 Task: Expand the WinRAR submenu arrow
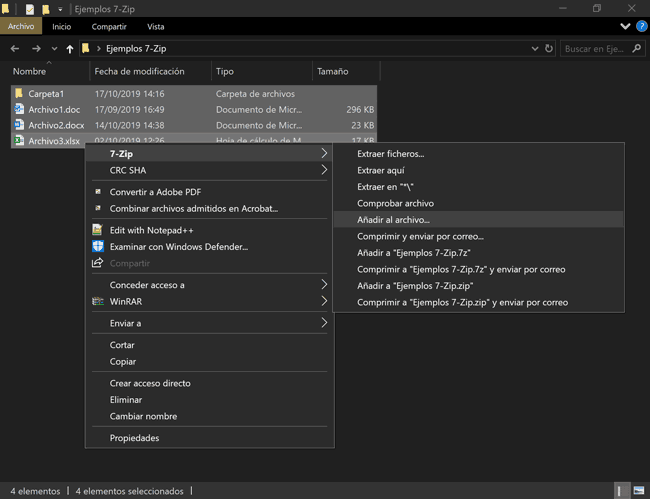(324, 301)
